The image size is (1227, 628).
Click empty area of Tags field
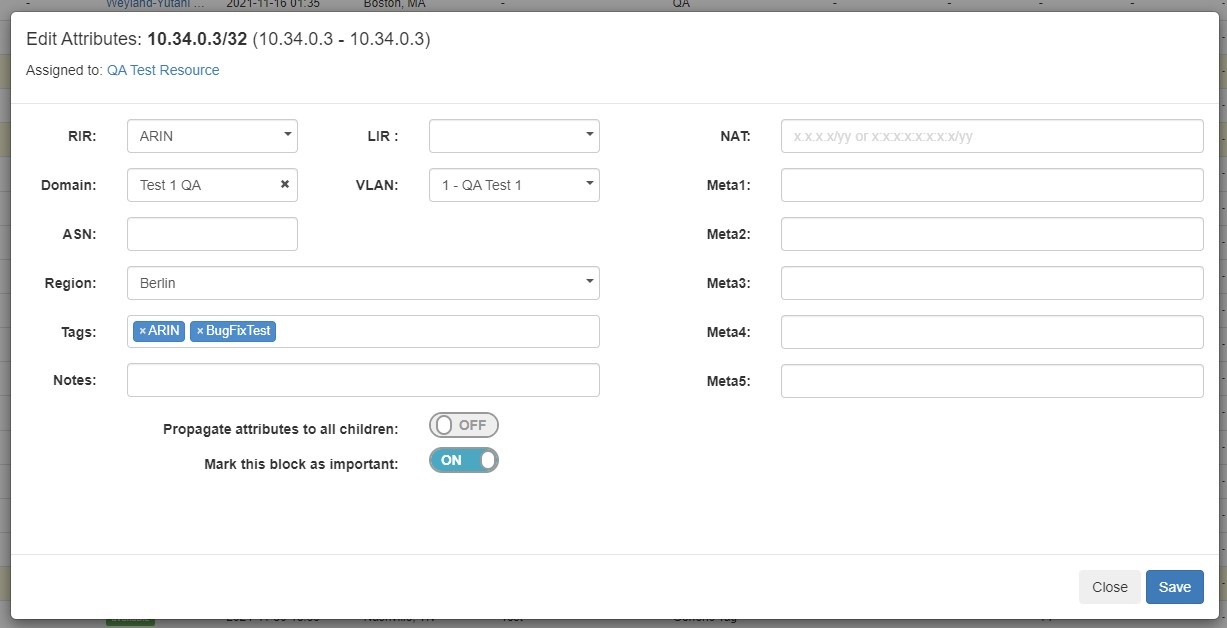coord(440,331)
